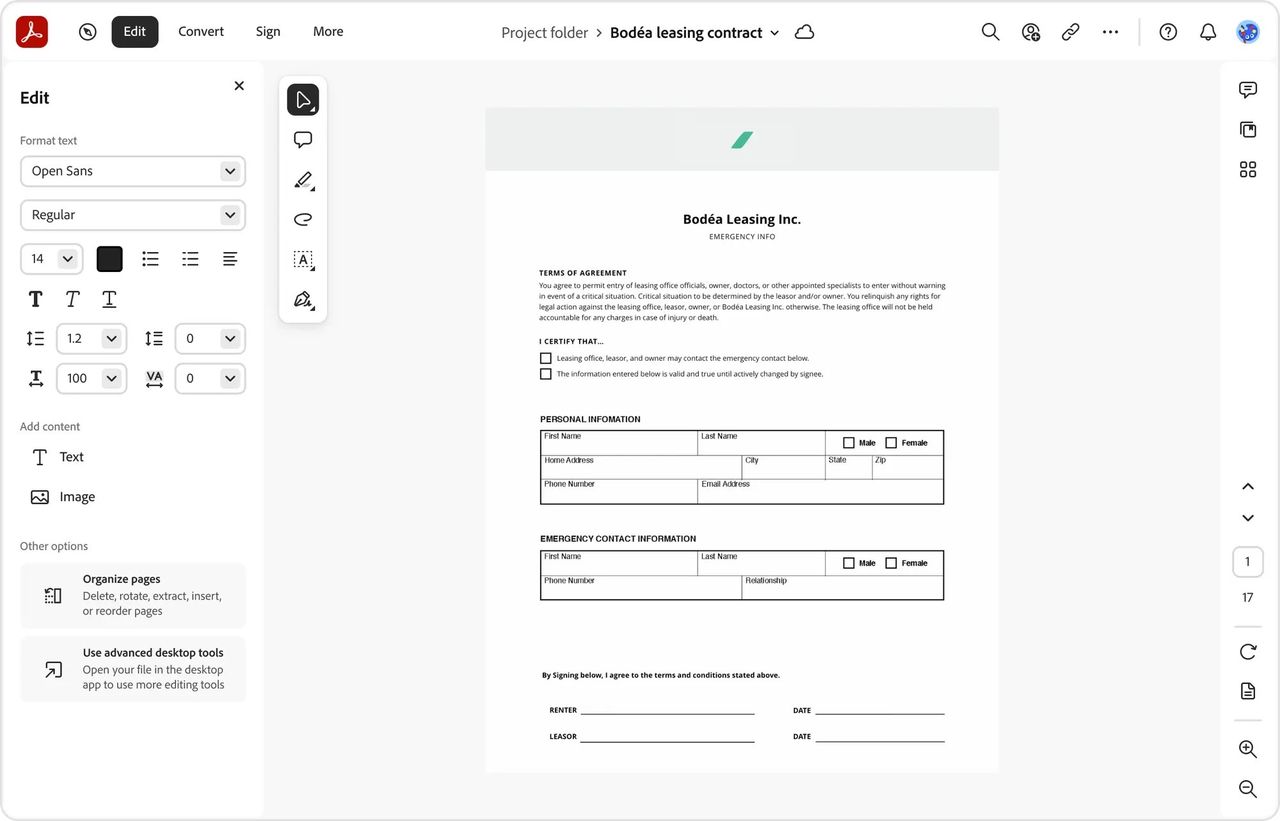1280x821 pixels.
Task: Switch to the Convert tab
Action: coord(200,31)
